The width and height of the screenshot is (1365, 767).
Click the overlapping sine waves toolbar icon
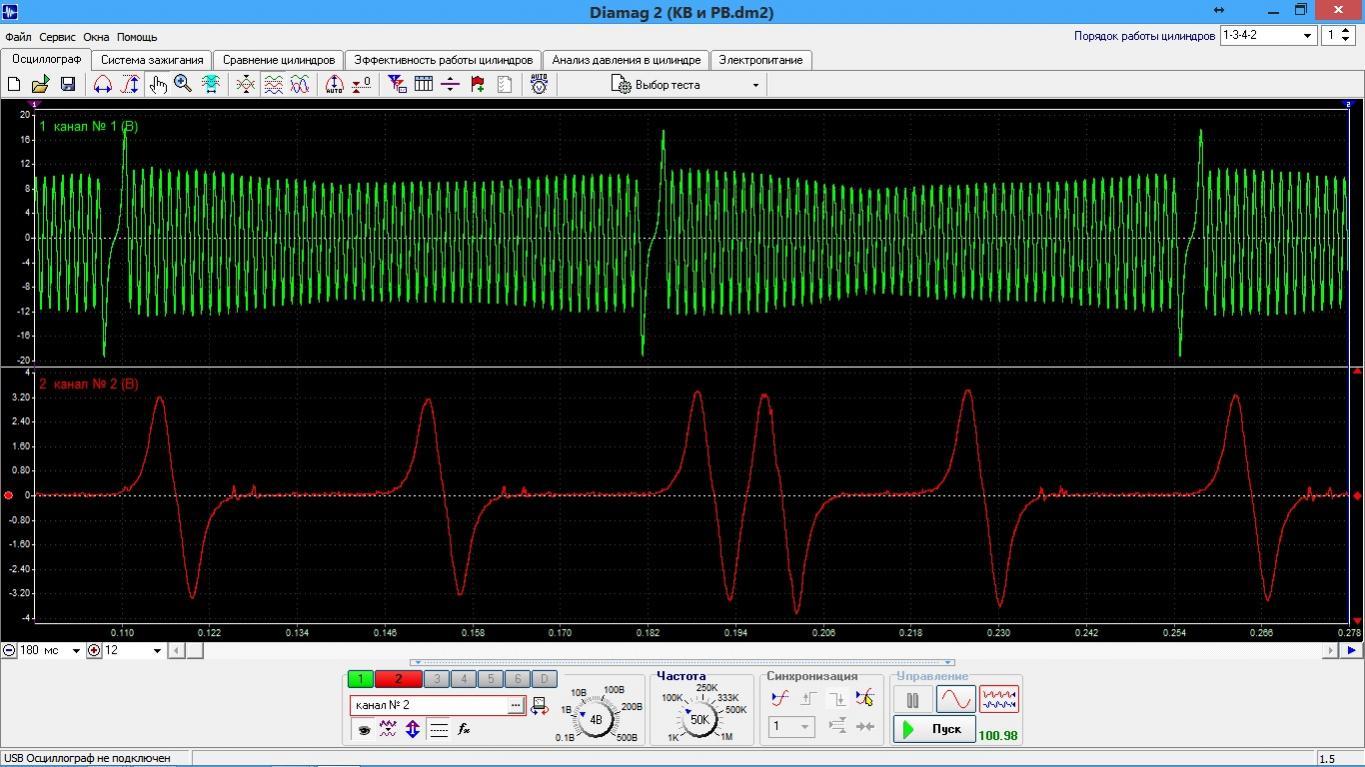coord(300,85)
